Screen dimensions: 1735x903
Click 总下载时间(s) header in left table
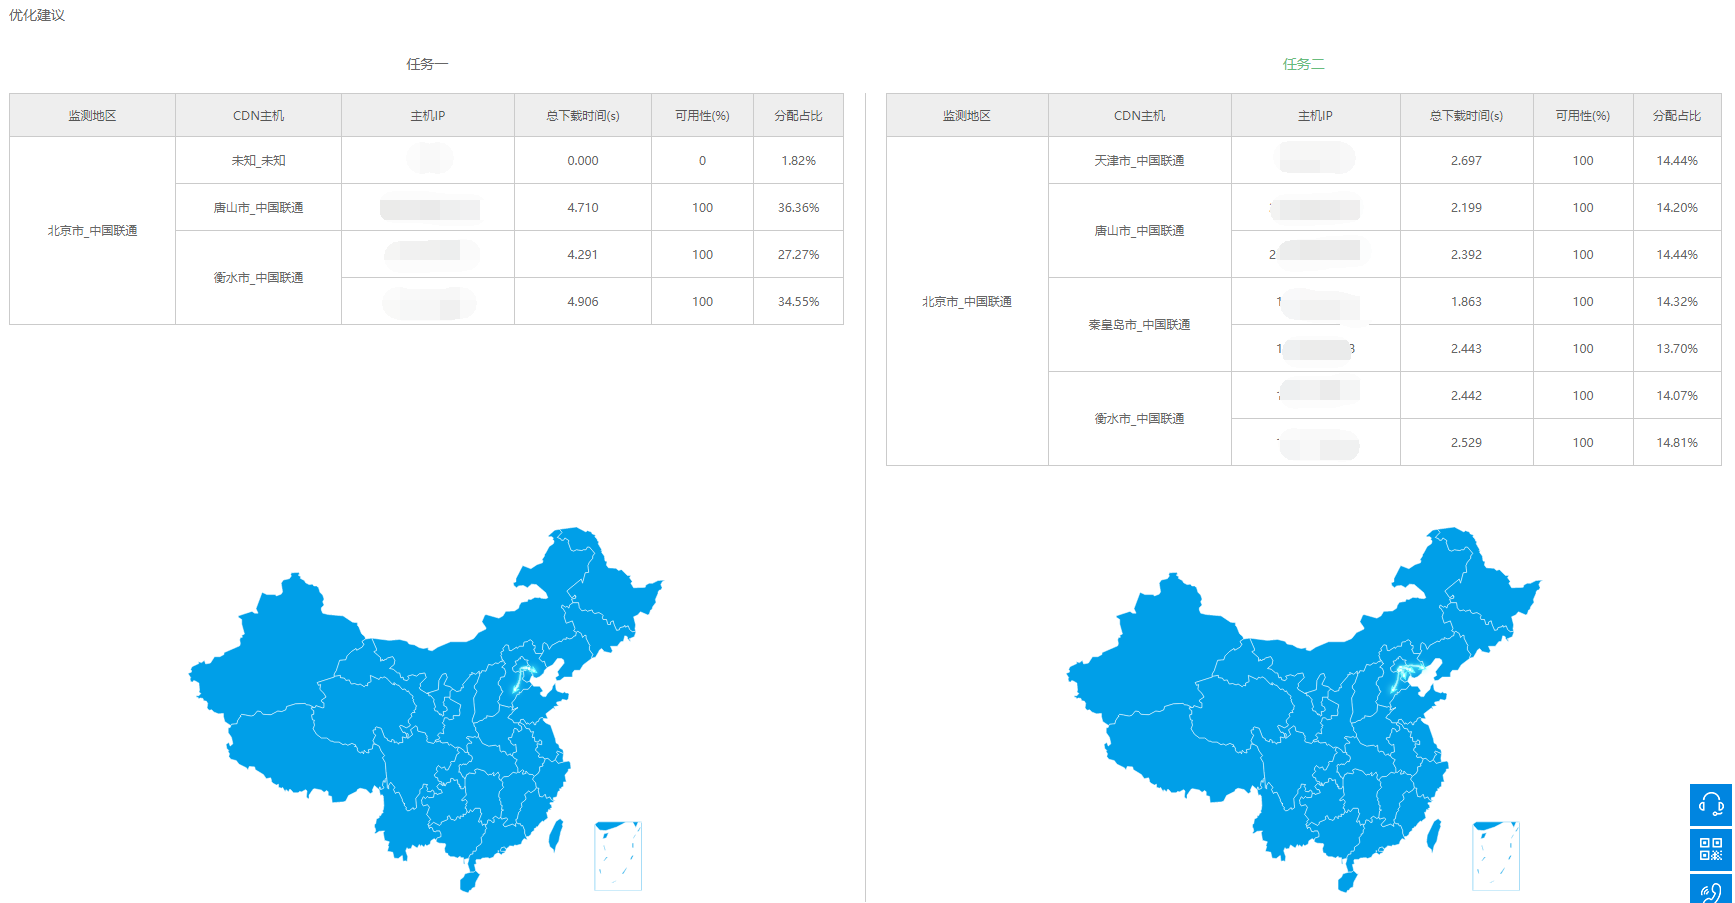coord(582,116)
